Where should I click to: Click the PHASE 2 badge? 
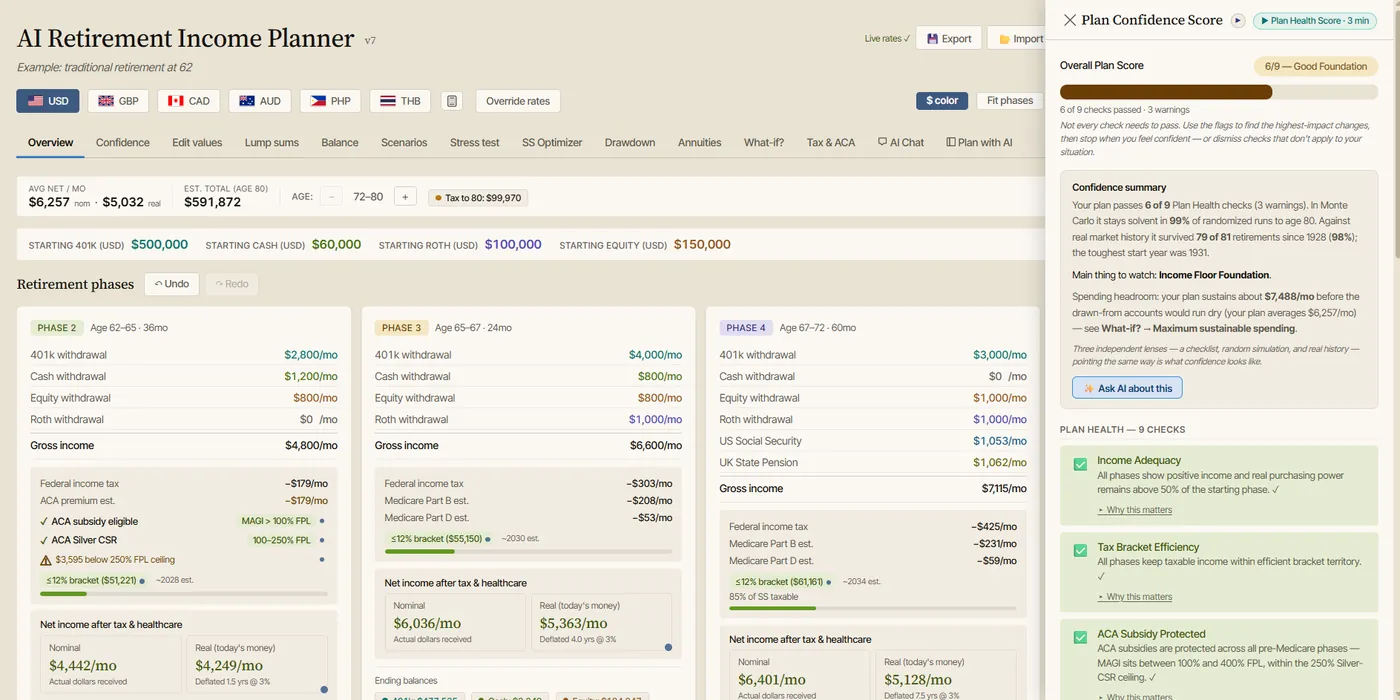57,328
